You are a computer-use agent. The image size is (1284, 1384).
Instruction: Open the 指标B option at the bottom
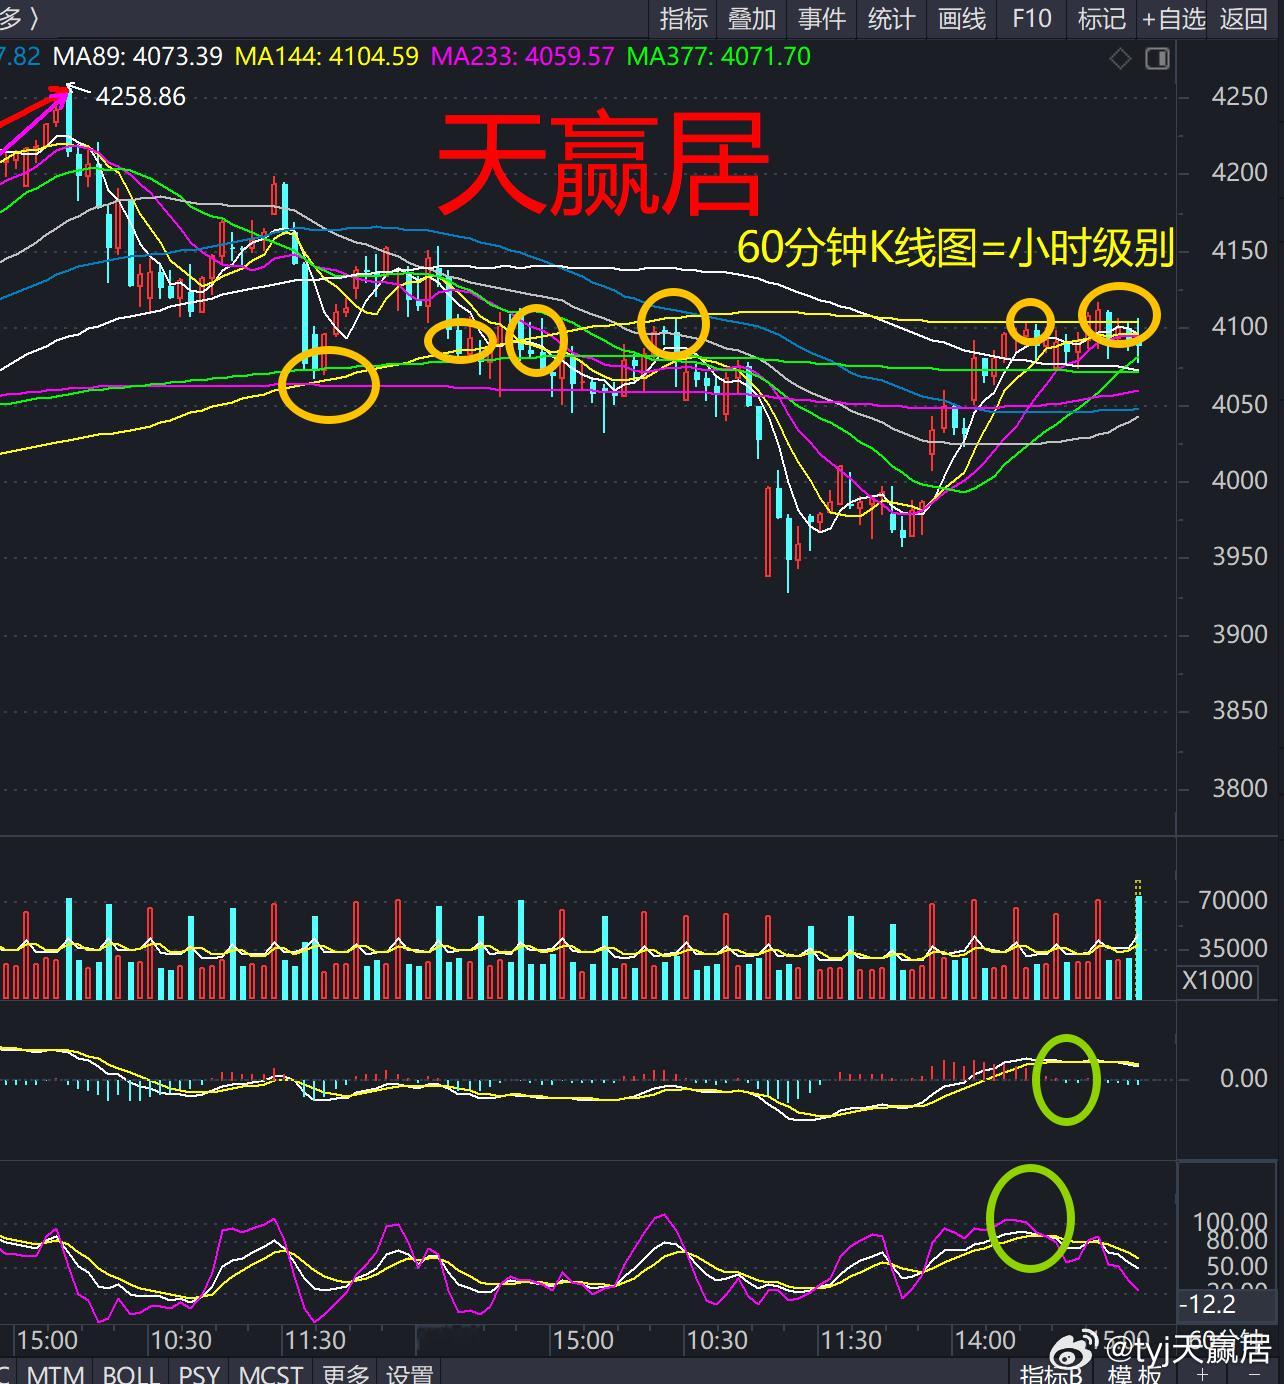(1050, 1374)
